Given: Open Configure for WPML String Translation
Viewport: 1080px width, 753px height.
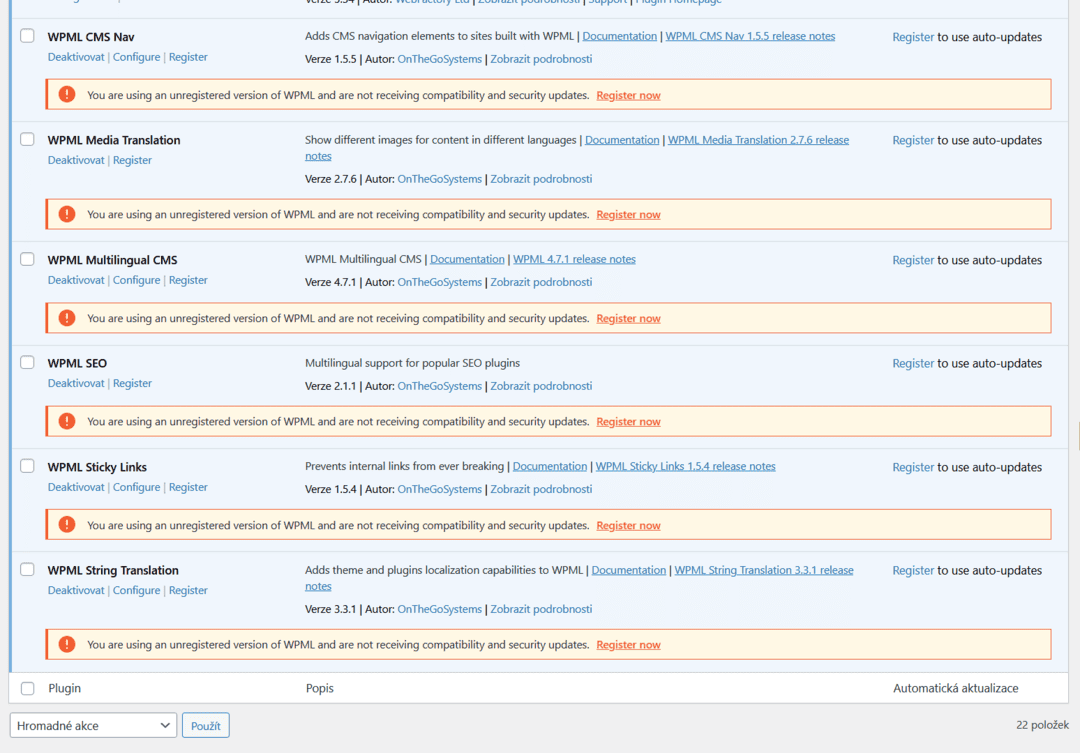Looking at the screenshot, I should (136, 590).
